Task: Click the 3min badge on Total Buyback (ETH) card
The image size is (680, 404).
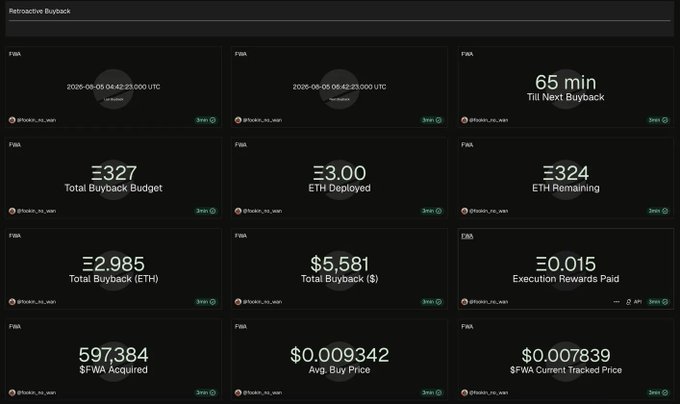Action: point(206,302)
